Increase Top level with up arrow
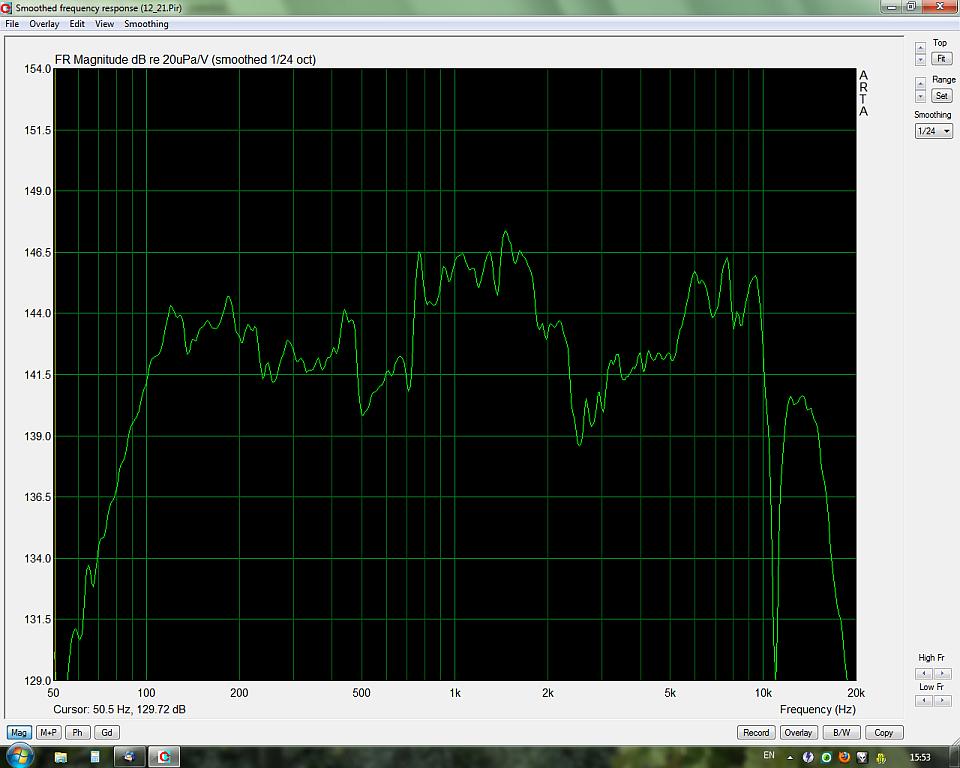This screenshot has height=768, width=960. (x=920, y=48)
